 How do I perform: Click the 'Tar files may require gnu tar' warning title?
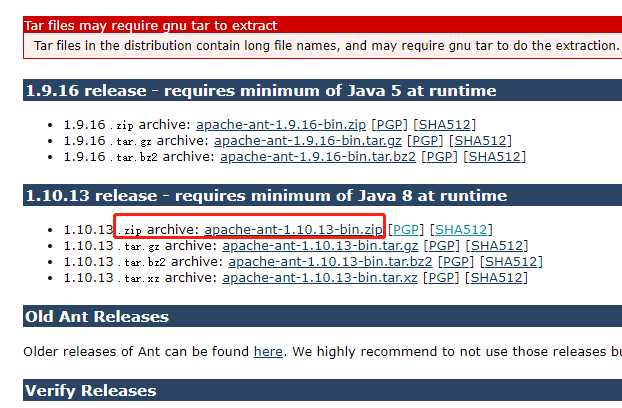pos(151,26)
